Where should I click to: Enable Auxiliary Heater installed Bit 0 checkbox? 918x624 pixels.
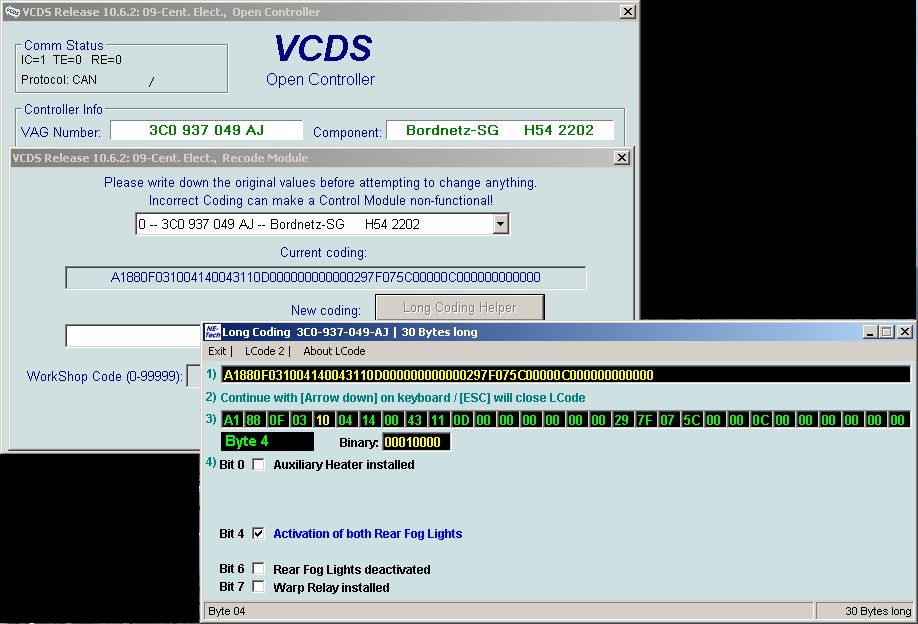[x=258, y=465]
